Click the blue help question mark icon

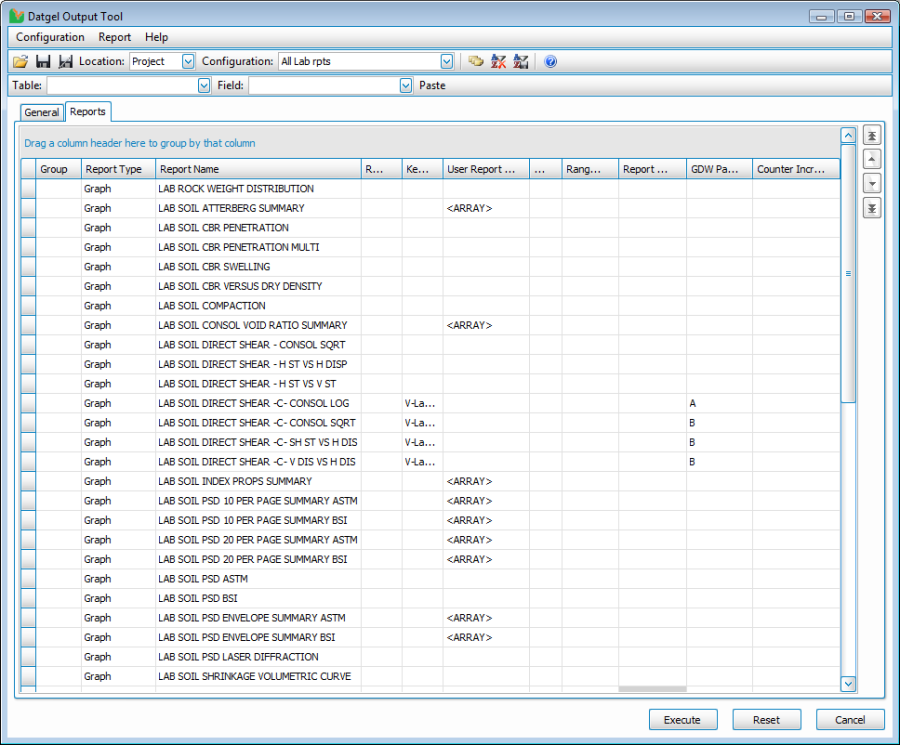click(x=550, y=62)
